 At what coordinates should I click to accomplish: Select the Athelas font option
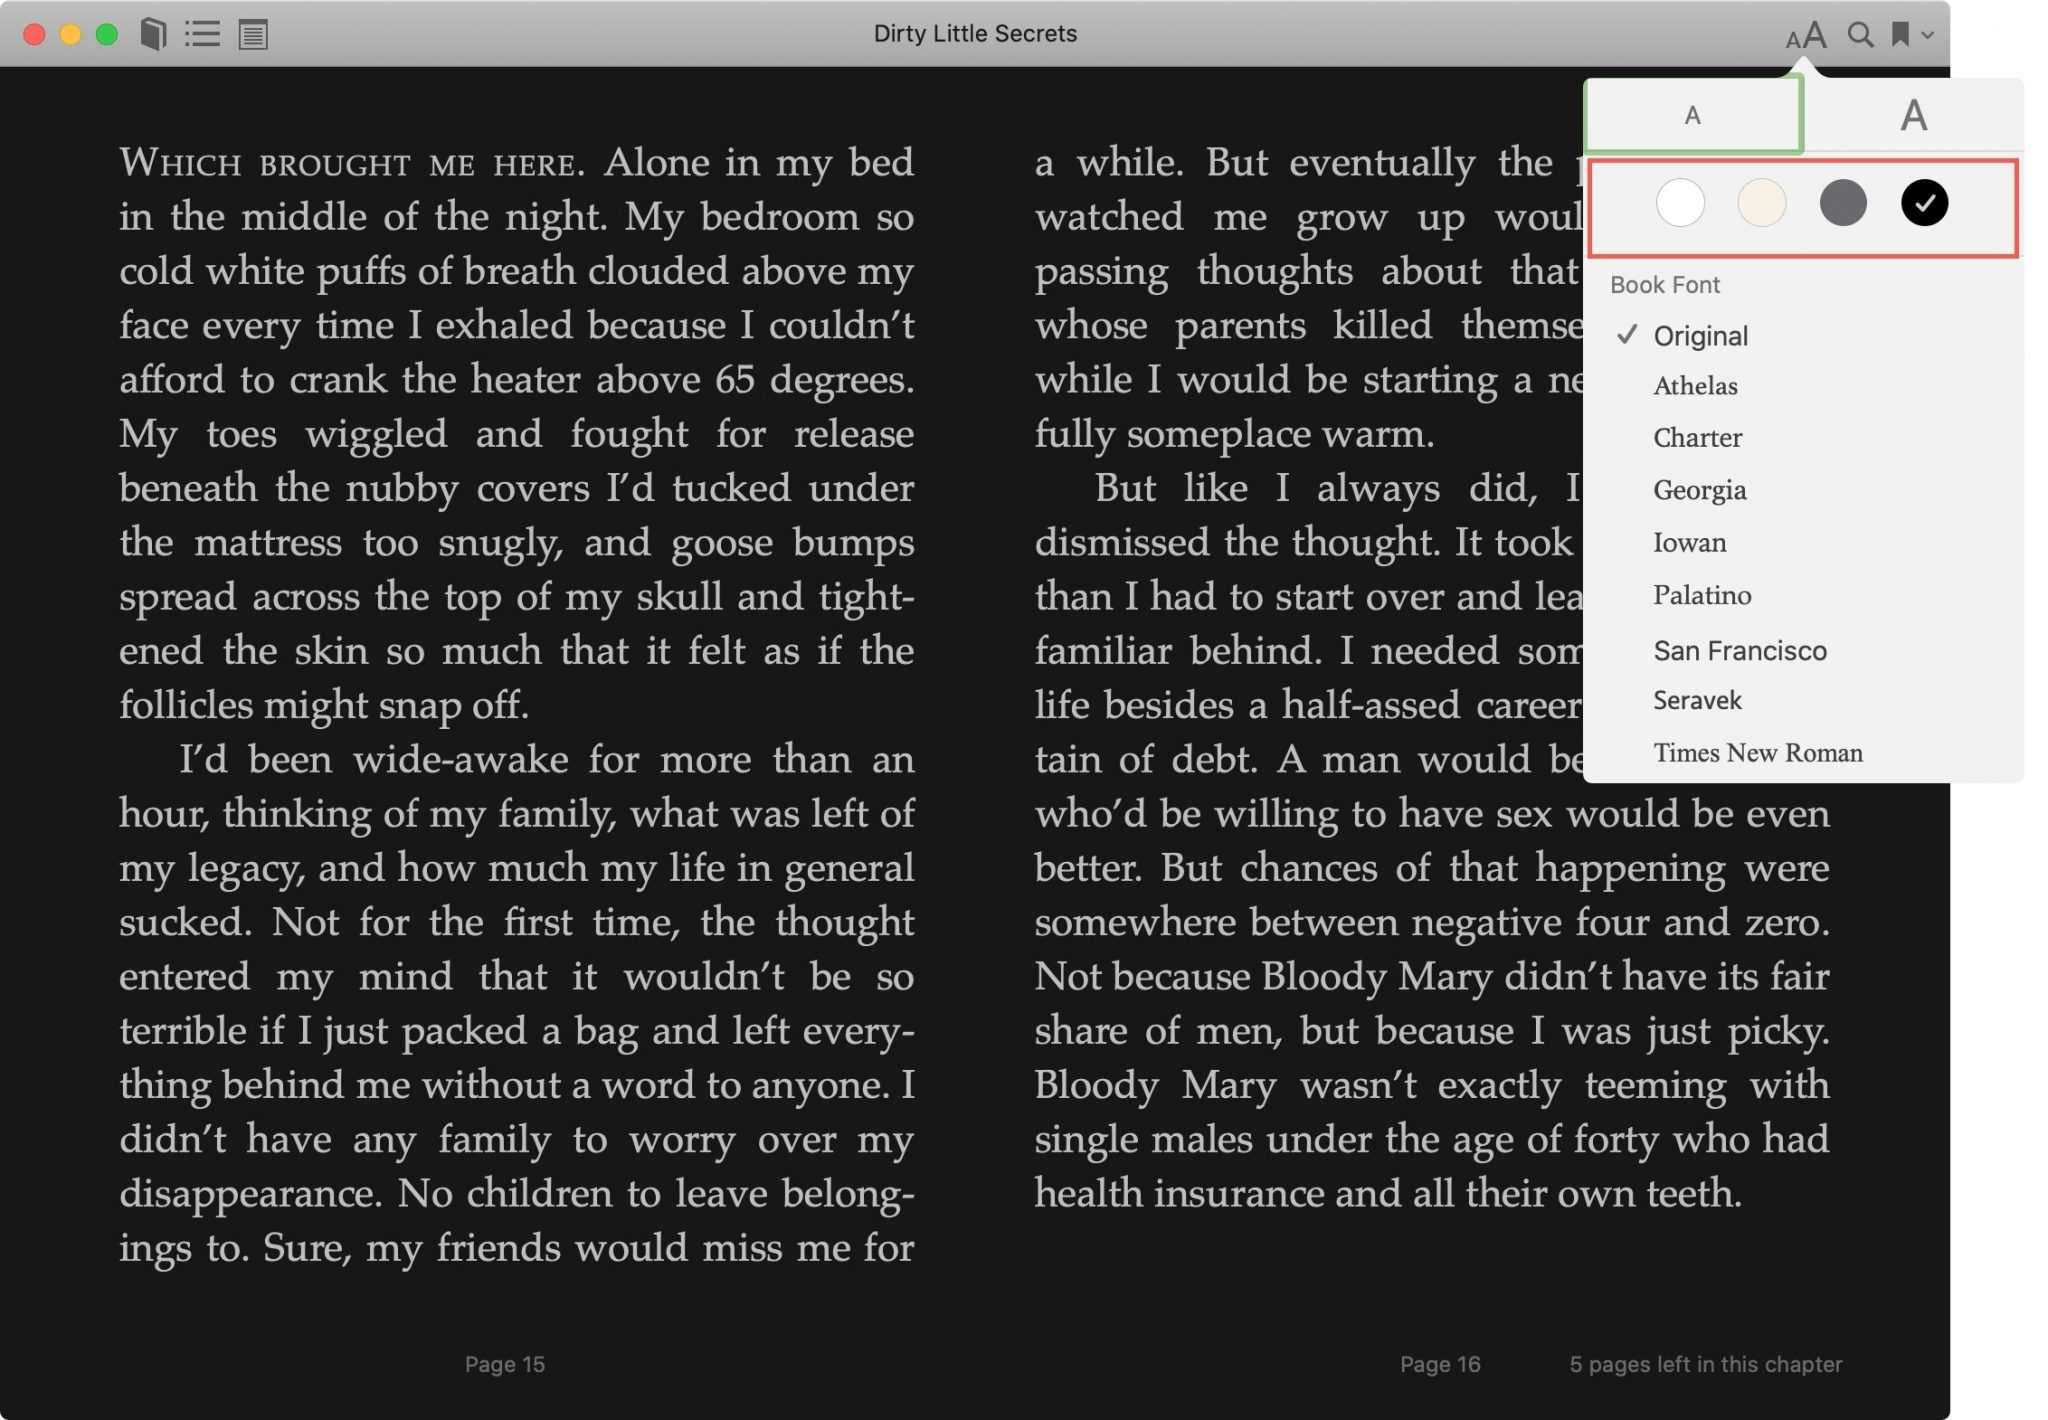(1695, 386)
